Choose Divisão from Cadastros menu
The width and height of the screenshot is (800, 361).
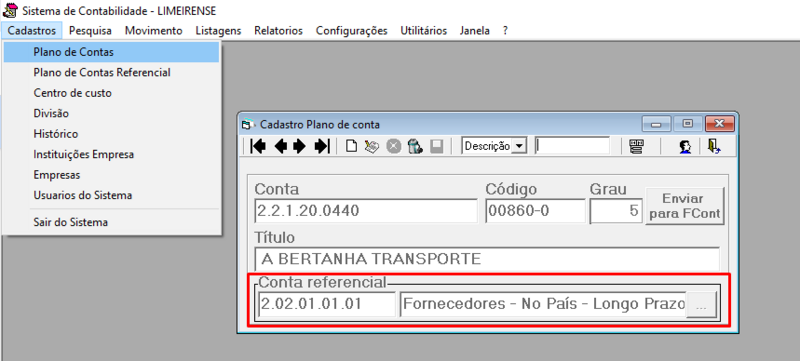[111, 113]
